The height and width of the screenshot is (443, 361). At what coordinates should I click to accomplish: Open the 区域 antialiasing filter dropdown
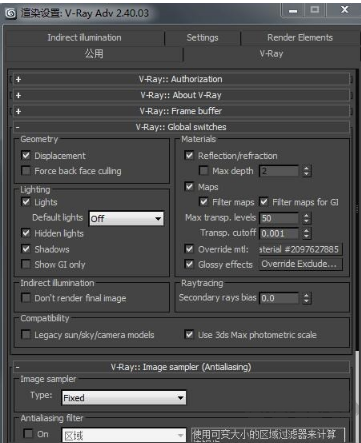click(124, 435)
